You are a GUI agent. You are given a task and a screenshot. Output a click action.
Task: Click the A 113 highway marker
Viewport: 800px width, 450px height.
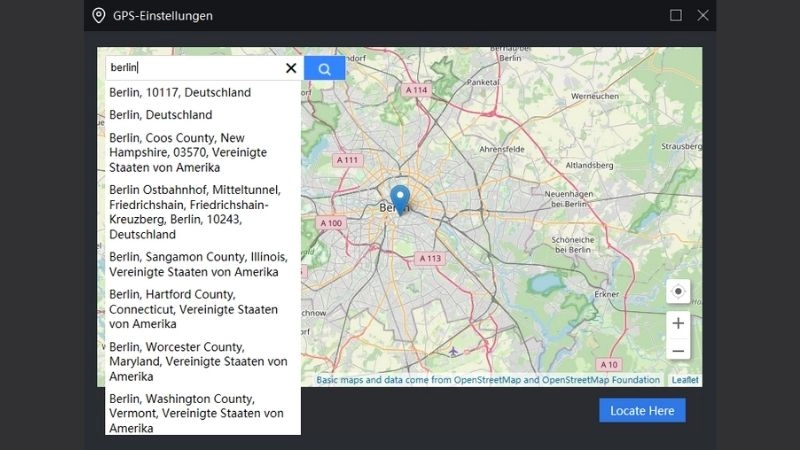point(430,258)
